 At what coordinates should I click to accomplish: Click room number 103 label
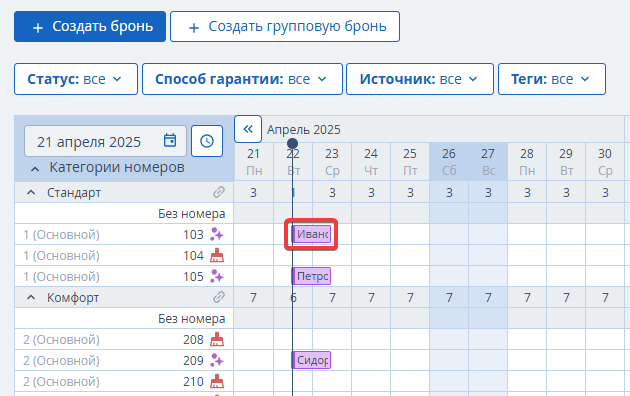tap(193, 235)
